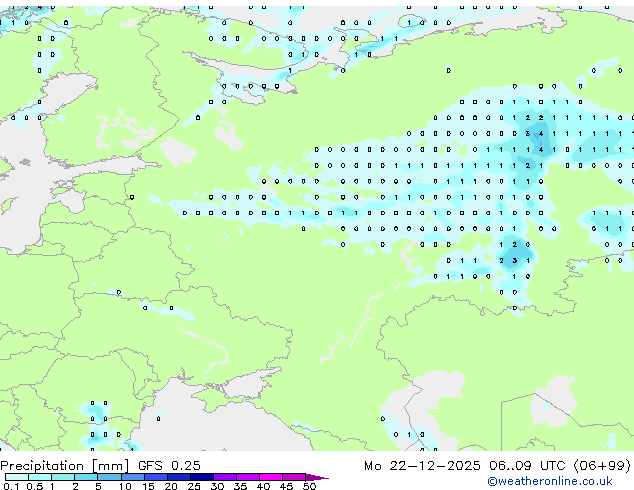634x490 pixels.
Task: Click the legend scale label '0.5'
Action: pyautogui.click(x=35, y=486)
